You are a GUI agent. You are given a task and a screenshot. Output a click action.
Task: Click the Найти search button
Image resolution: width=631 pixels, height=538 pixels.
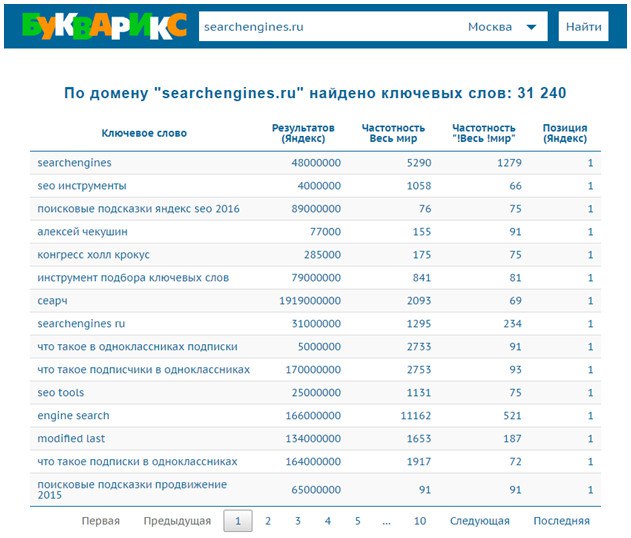[x=584, y=27]
